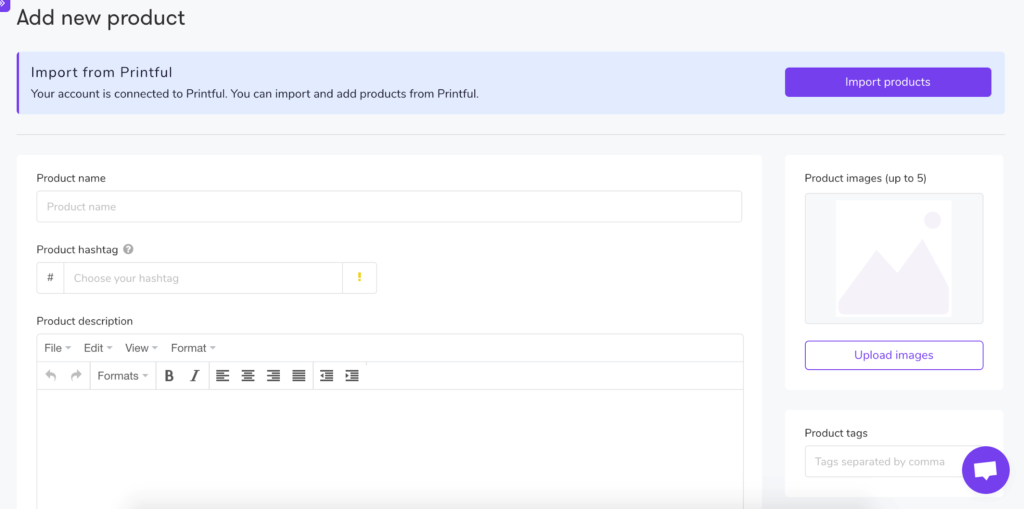Click the Import products button
The width and height of the screenshot is (1024, 509).
(887, 82)
